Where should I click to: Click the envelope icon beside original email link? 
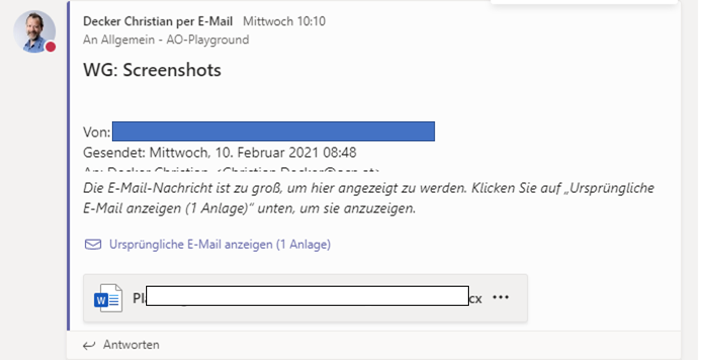click(93, 244)
